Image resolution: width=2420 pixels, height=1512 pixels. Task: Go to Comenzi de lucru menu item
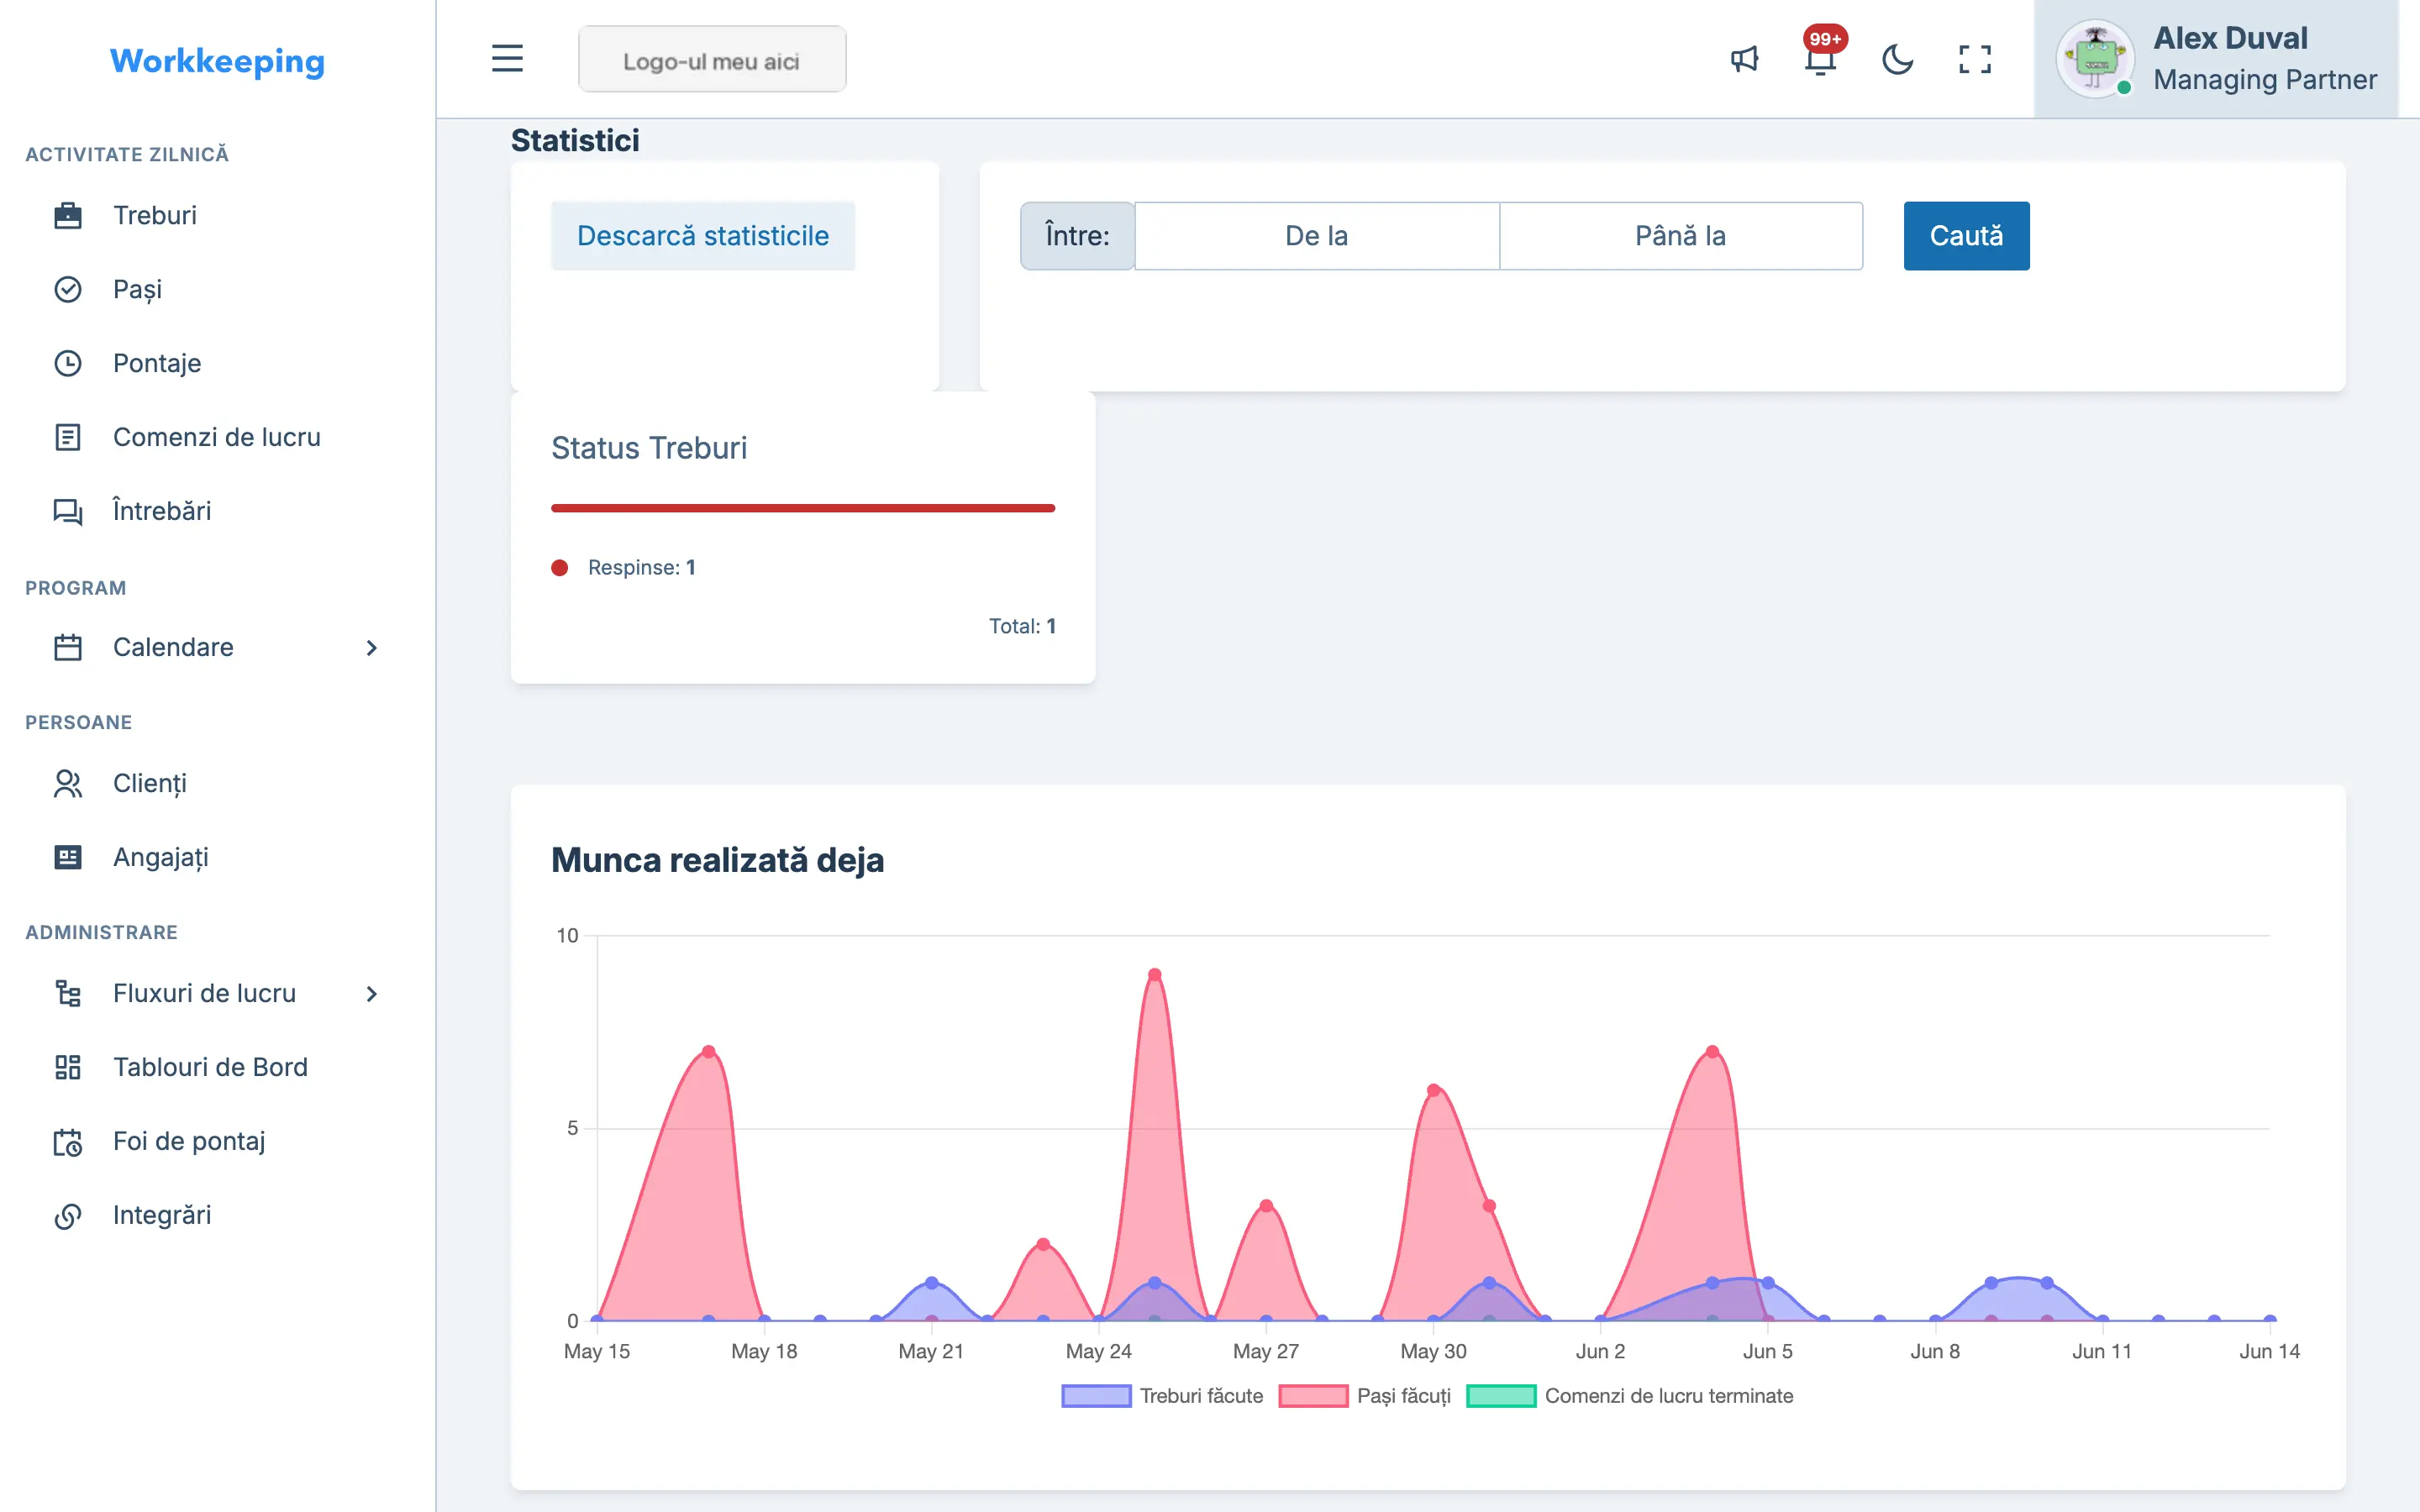(x=217, y=437)
